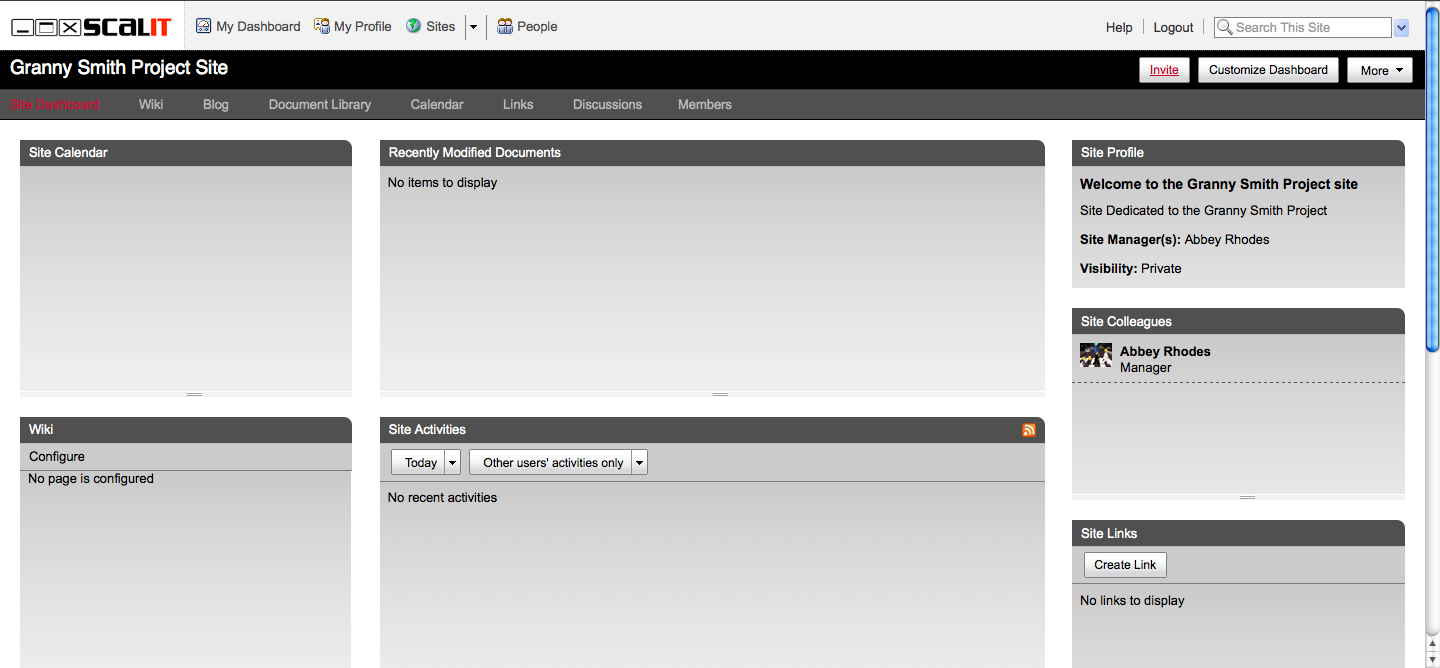Click the My Dashboard link text
Screen dimensions: 1440x668
click(258, 27)
